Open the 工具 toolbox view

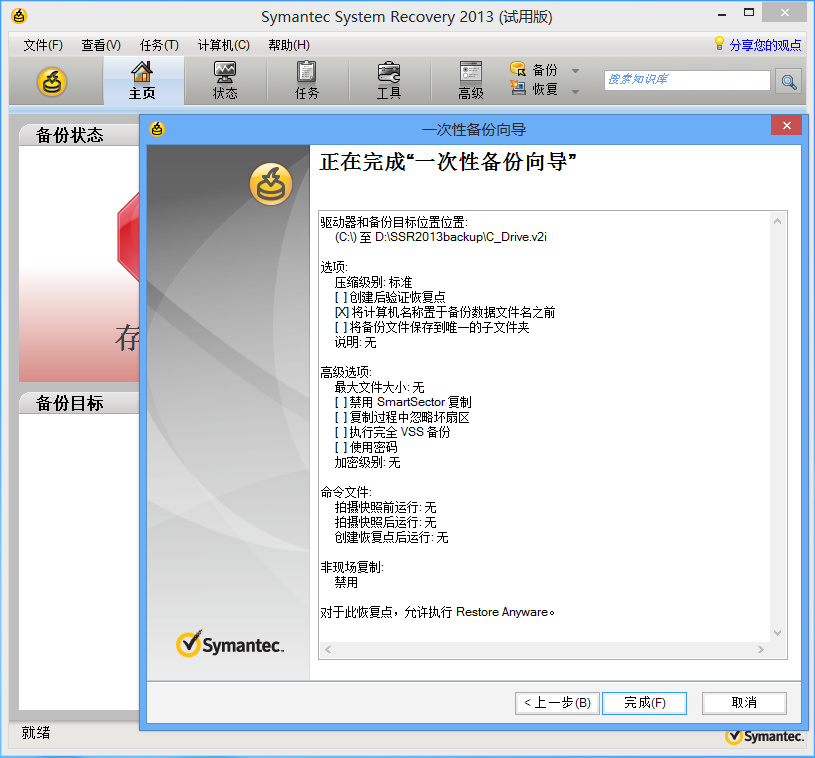click(389, 81)
